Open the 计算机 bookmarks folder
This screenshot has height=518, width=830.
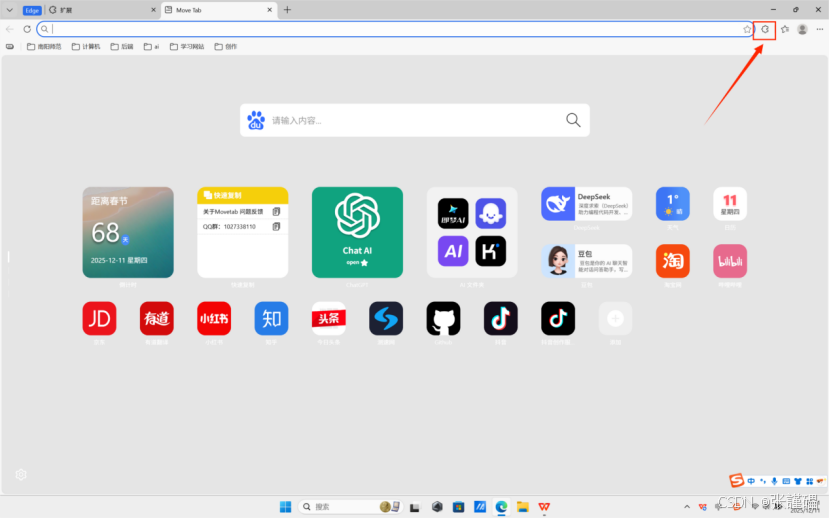tap(86, 47)
